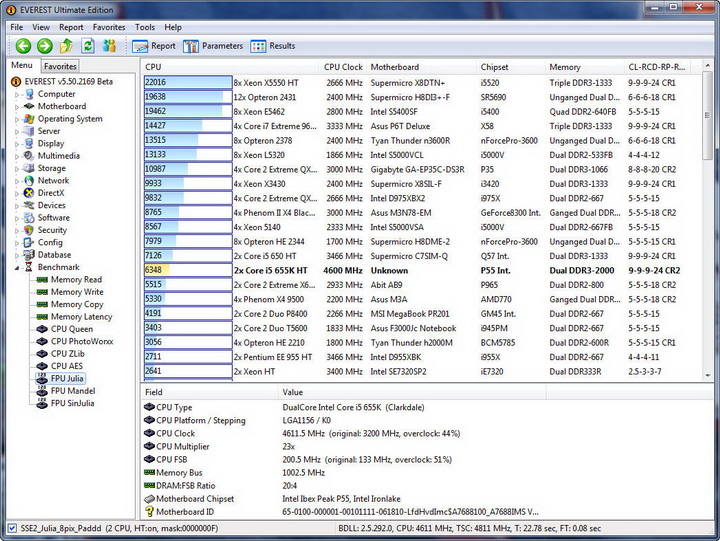Click the Report toolbar button
Screen dimensions: 720x541
point(154,46)
